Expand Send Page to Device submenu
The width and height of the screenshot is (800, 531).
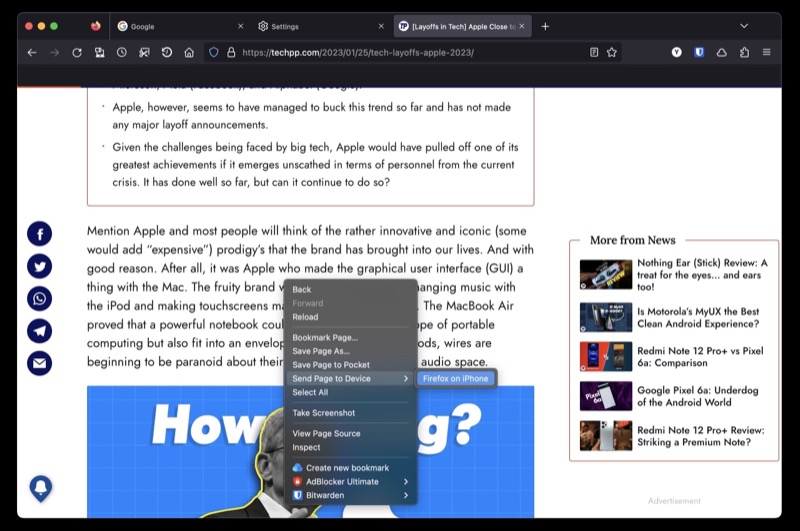[349, 378]
